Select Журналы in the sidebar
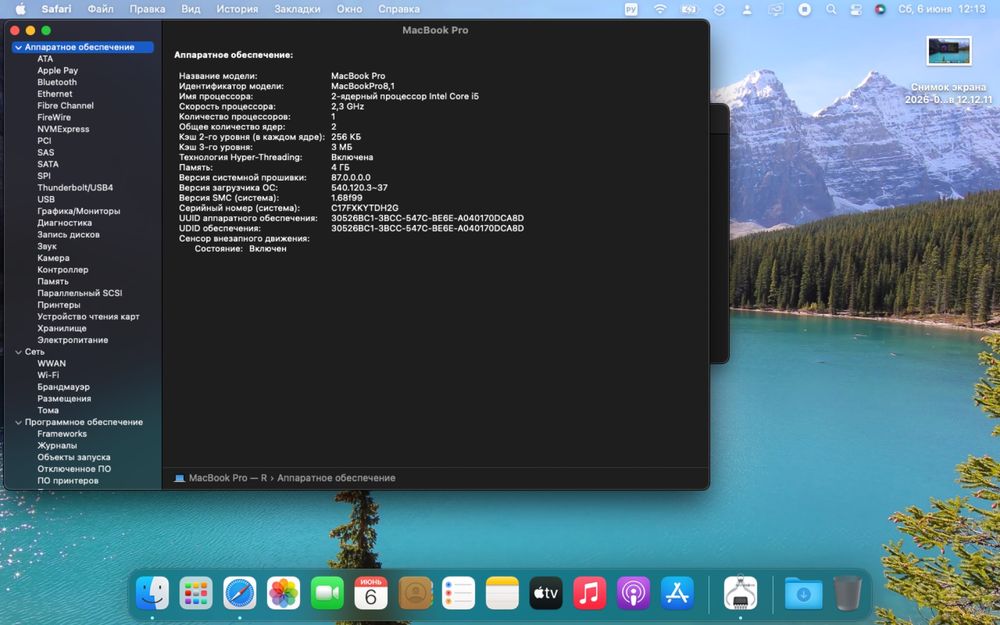Viewport: 1000px width, 625px height. coord(57,446)
